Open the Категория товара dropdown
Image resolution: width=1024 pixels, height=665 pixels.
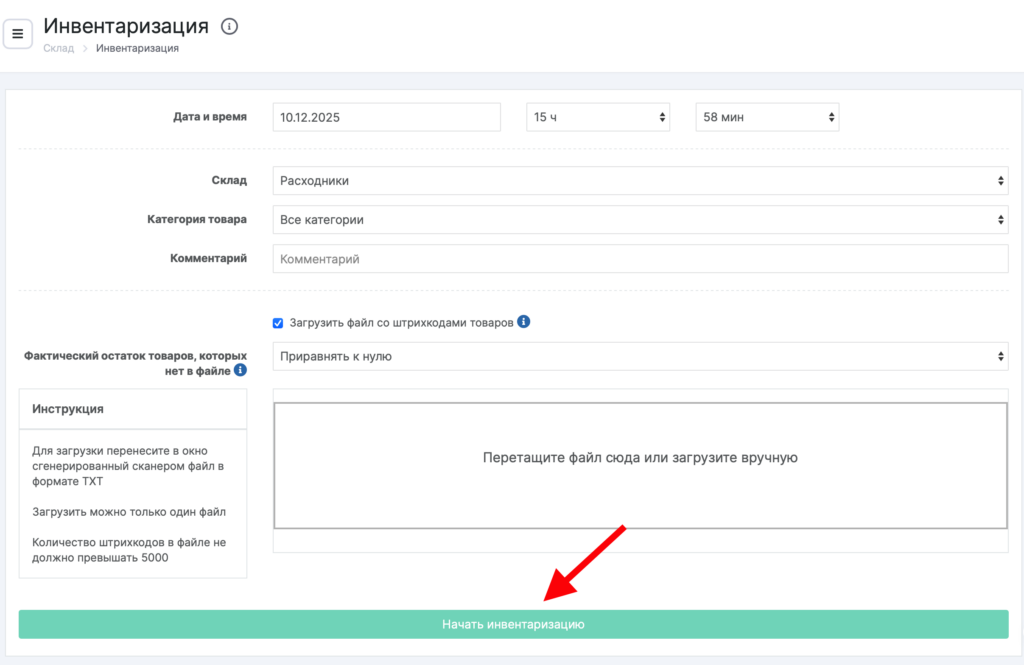640,220
